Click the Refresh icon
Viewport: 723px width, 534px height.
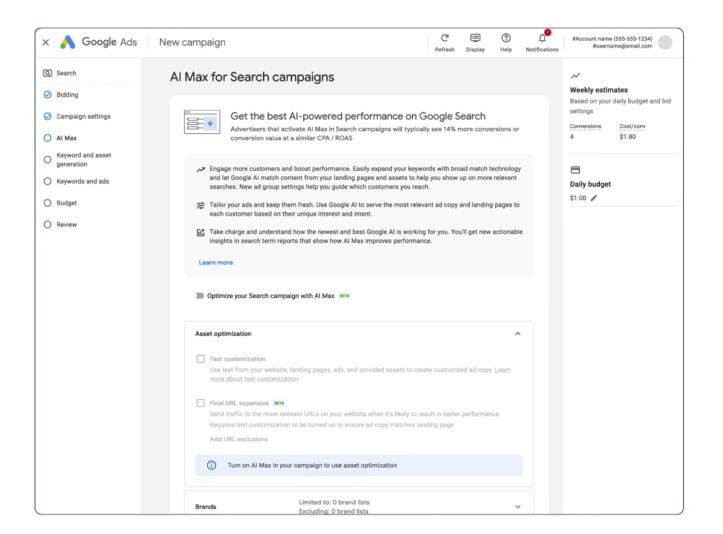(444, 38)
